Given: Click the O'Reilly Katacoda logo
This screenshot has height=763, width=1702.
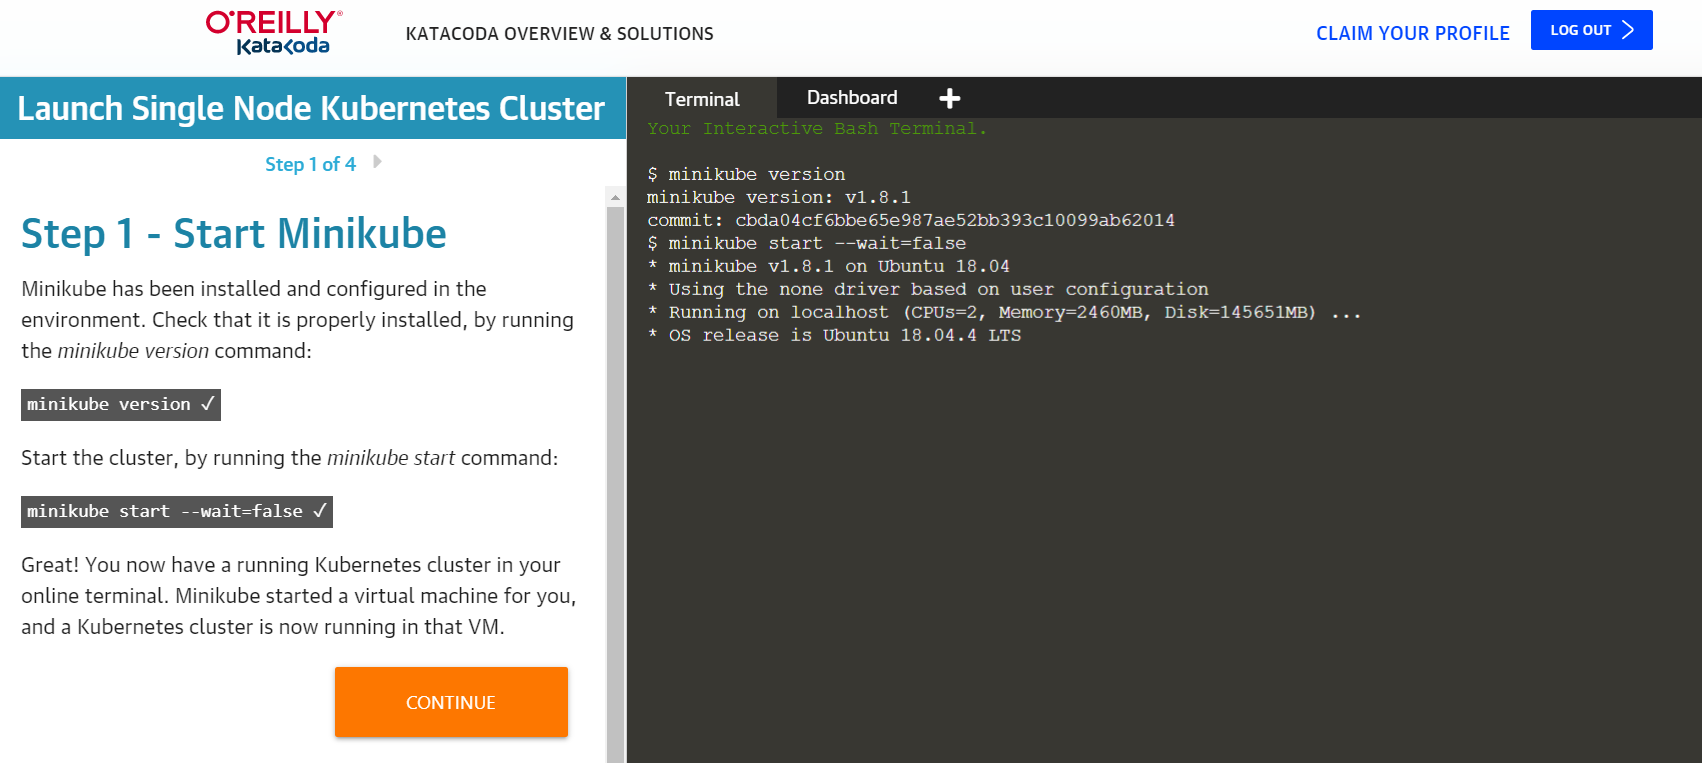Looking at the screenshot, I should click(274, 33).
